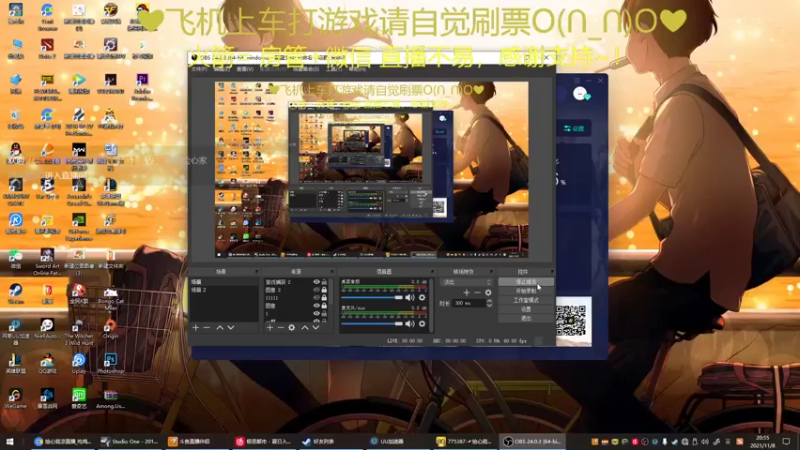This screenshot has width=800, height=450.
Task: Mute desktop audio speaker icon
Action: [410, 297]
